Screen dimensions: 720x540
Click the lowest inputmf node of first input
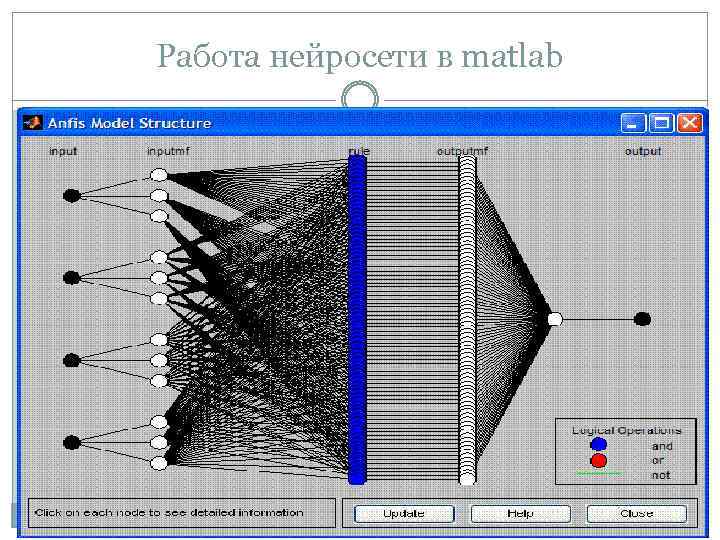tap(159, 216)
